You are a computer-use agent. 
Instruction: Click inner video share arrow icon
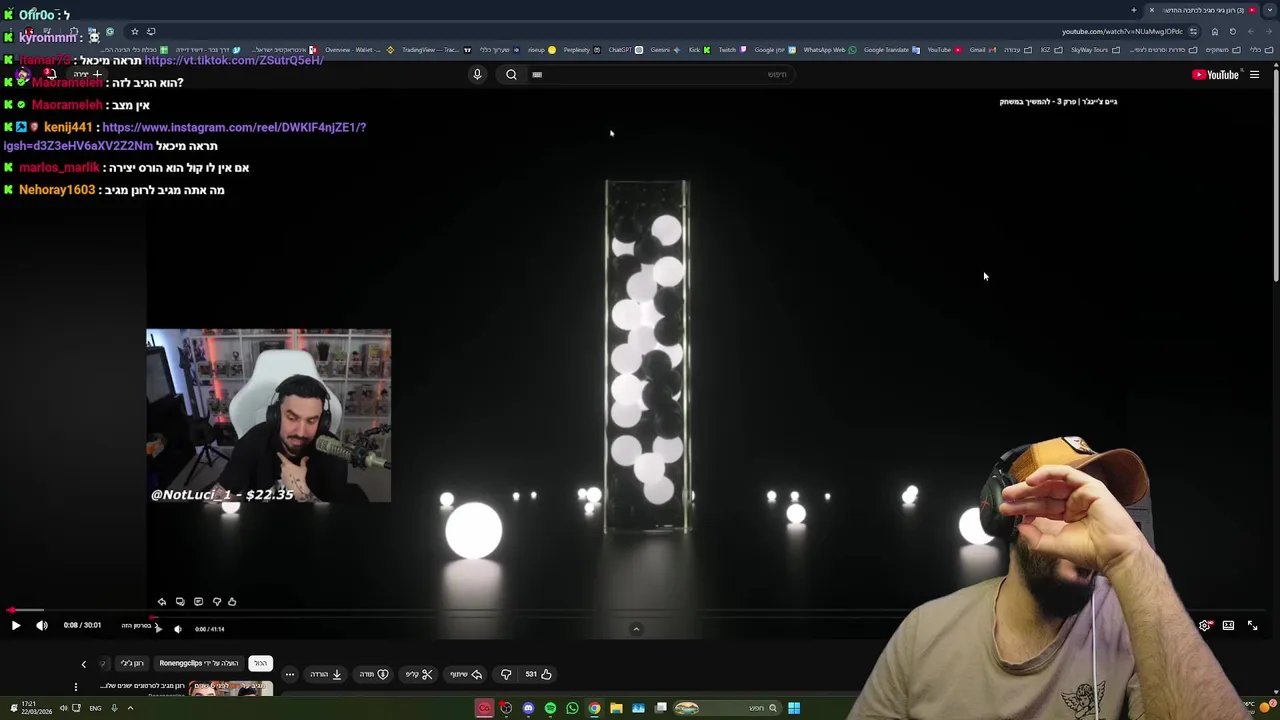162,601
